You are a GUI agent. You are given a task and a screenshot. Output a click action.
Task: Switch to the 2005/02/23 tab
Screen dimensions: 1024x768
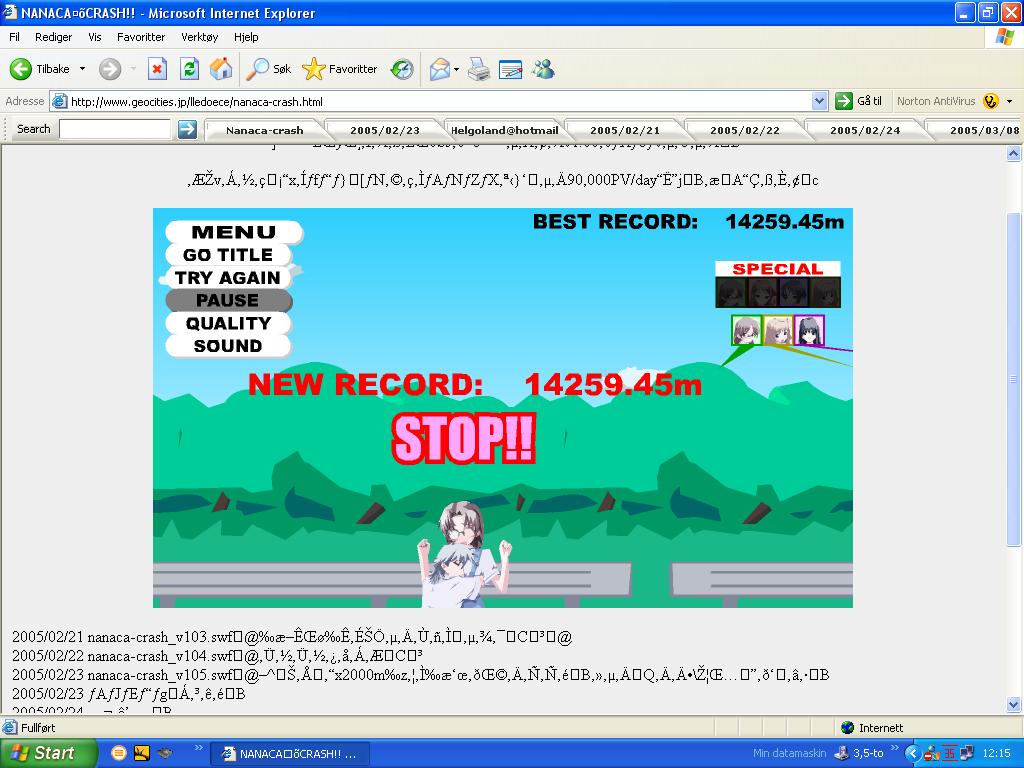(385, 130)
